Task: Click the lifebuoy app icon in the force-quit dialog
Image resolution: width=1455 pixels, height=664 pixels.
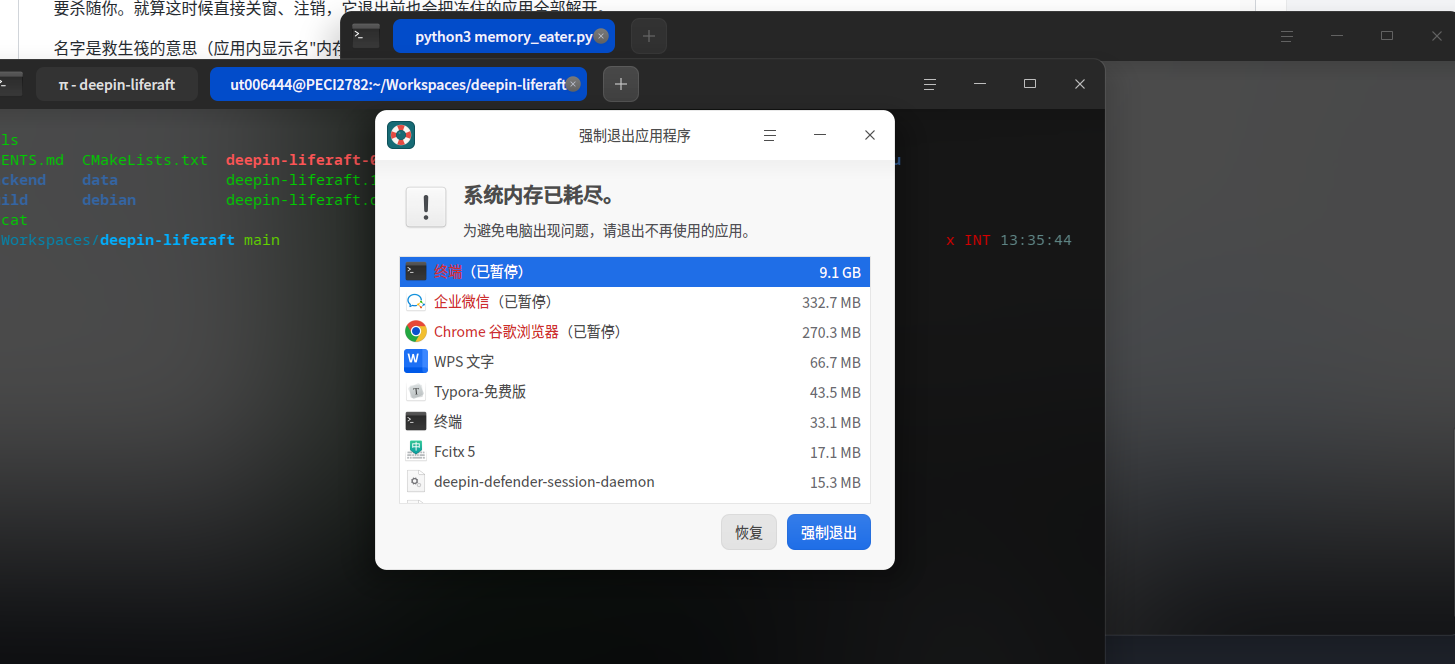Action: click(x=401, y=135)
